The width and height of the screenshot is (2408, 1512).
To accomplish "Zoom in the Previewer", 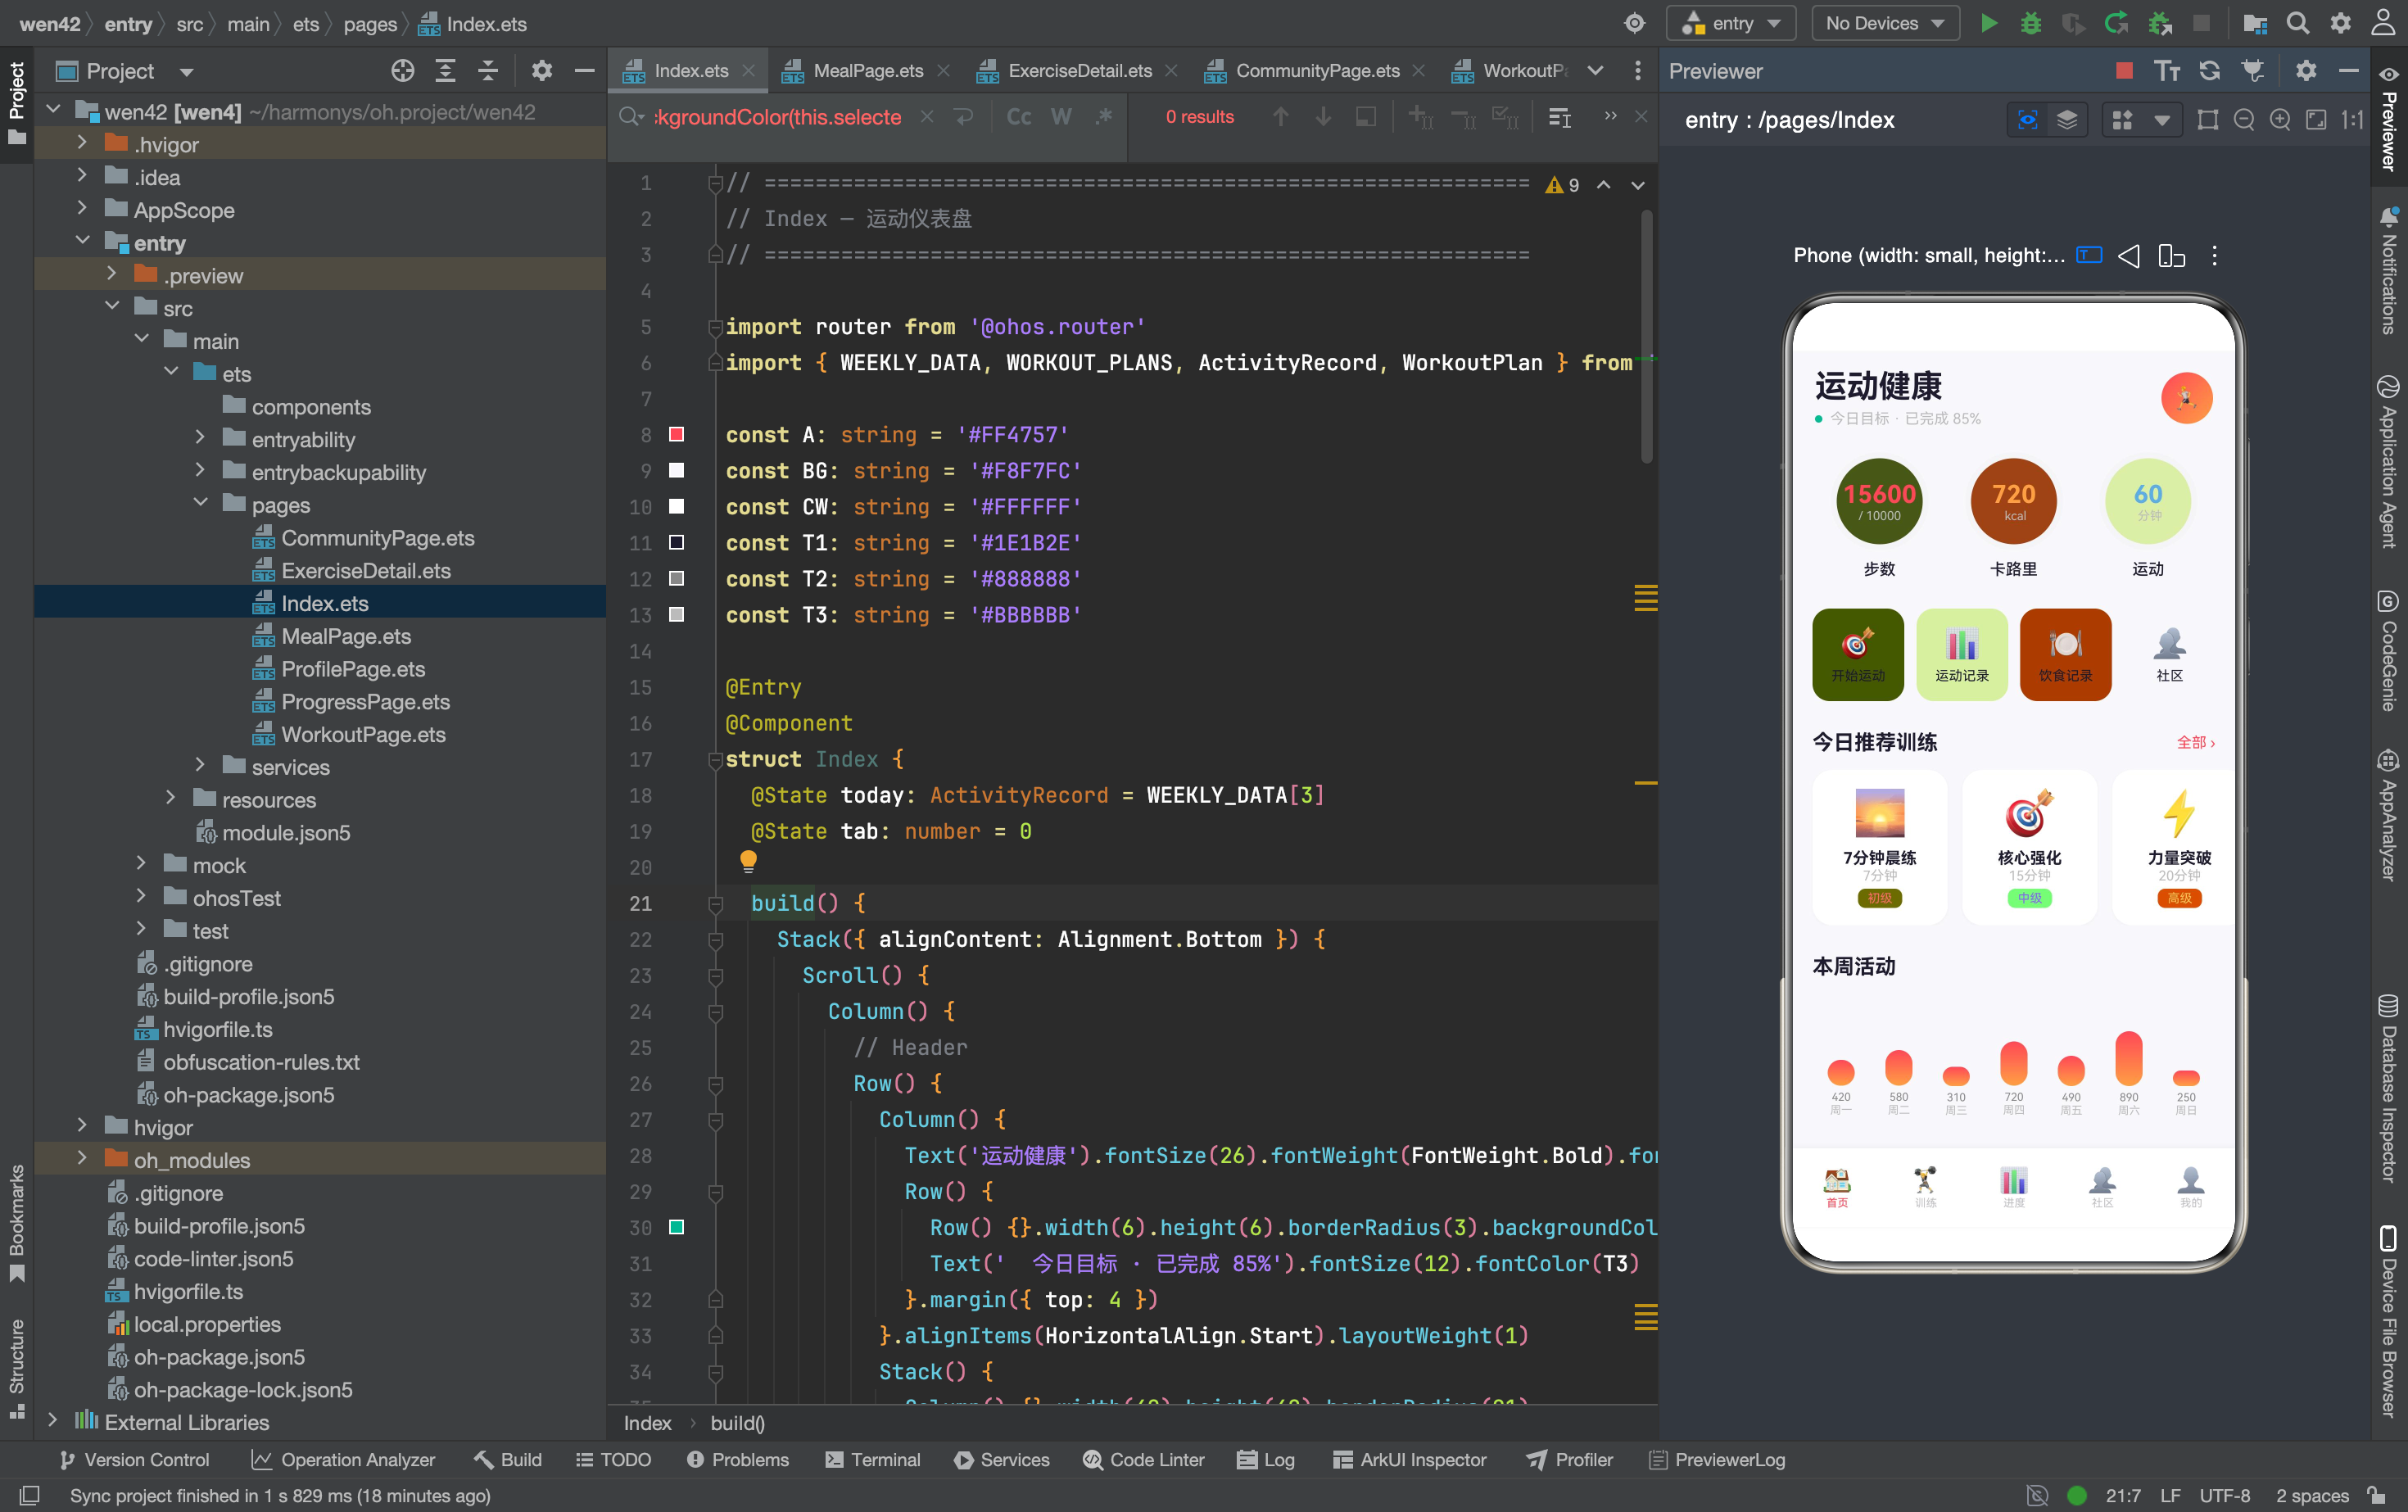I will coord(2280,120).
